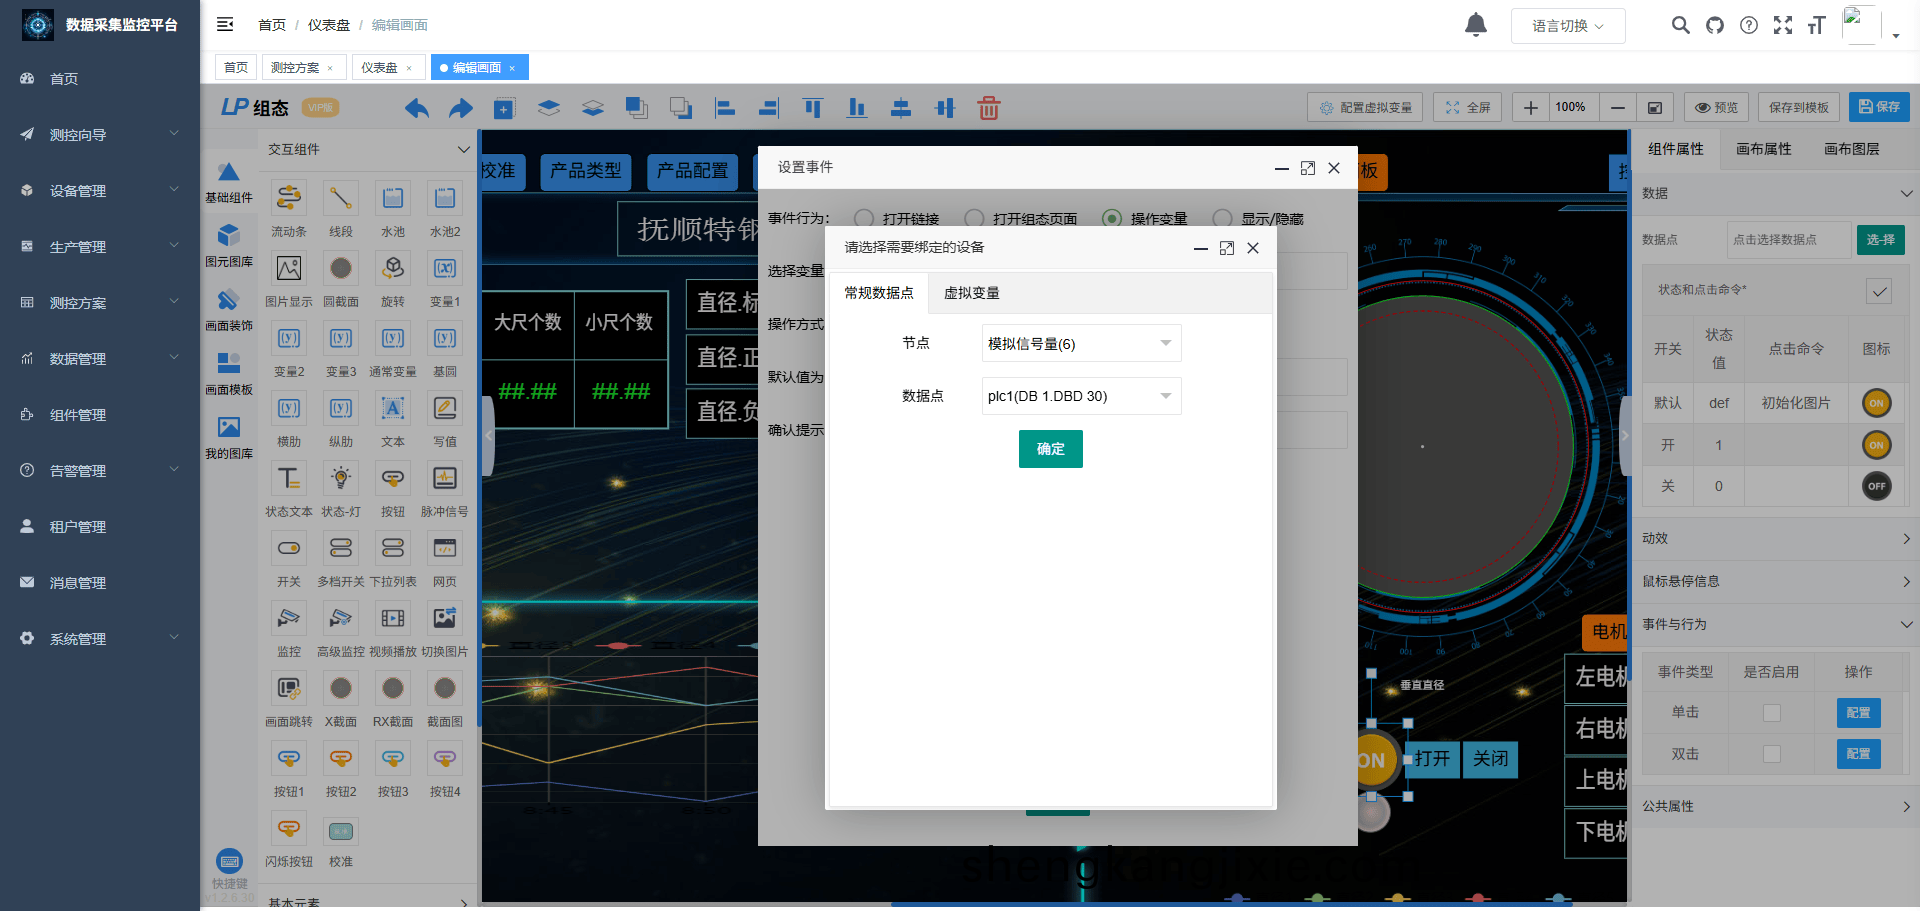Select the 显示/隐藏 radio option
This screenshot has height=911, width=1920.
1222,218
